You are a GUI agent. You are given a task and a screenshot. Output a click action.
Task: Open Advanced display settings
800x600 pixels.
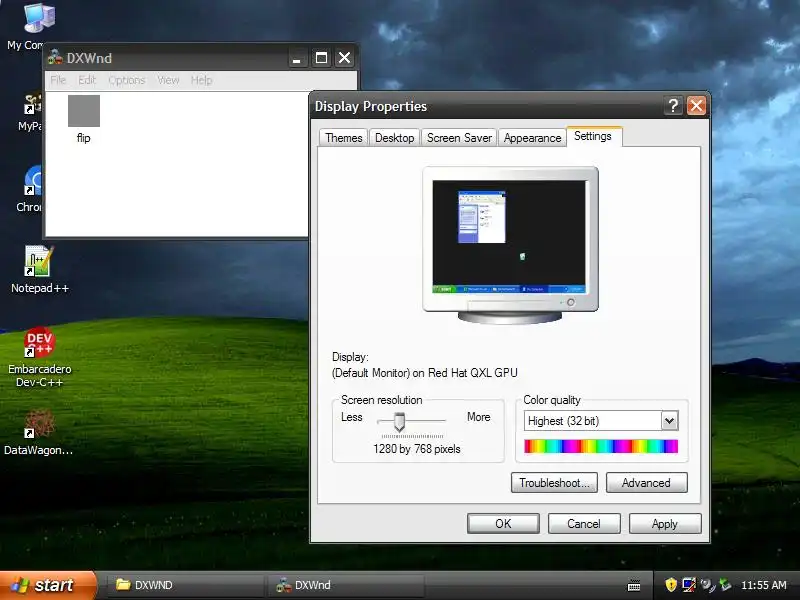646,483
